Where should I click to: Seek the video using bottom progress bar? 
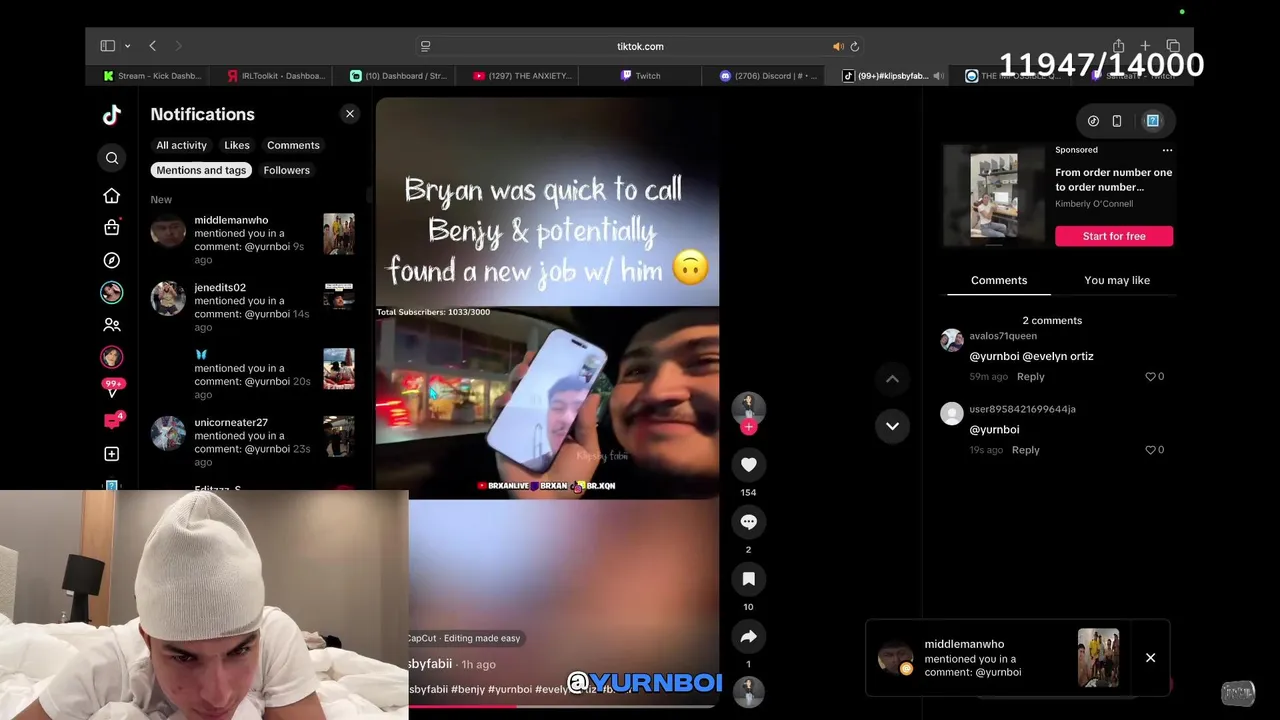(563, 706)
